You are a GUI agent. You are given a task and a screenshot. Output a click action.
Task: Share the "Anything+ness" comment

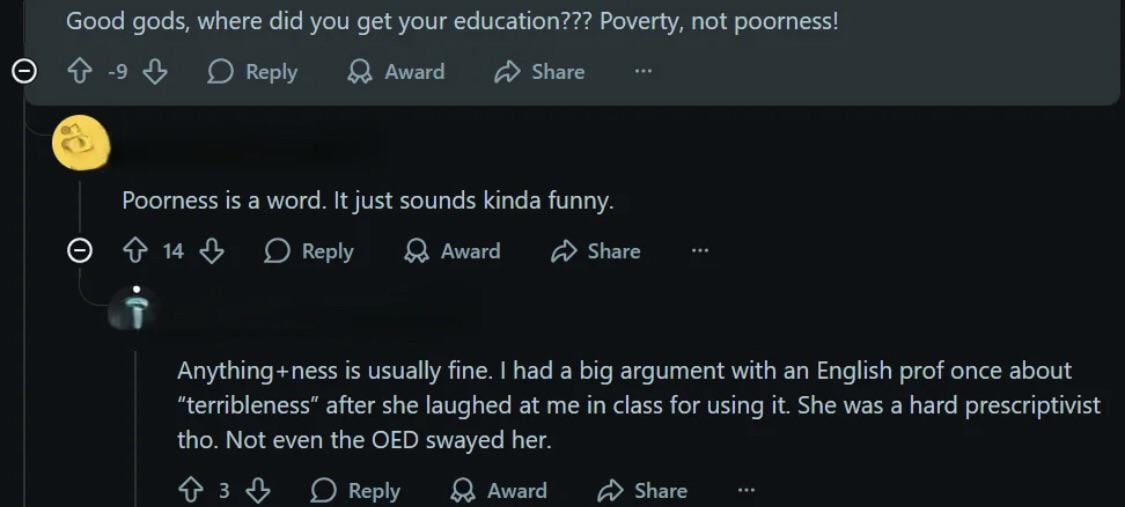point(642,490)
